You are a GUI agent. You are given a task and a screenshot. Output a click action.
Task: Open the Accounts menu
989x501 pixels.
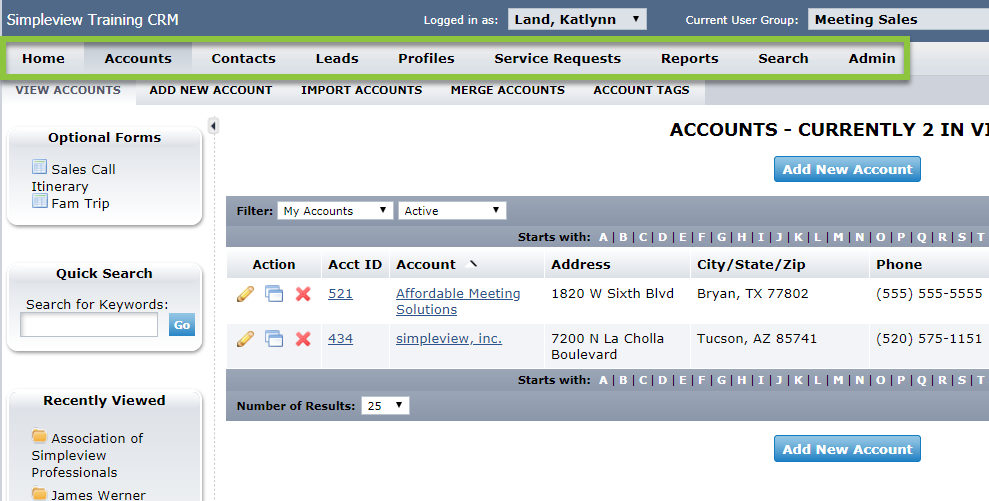[x=138, y=59]
